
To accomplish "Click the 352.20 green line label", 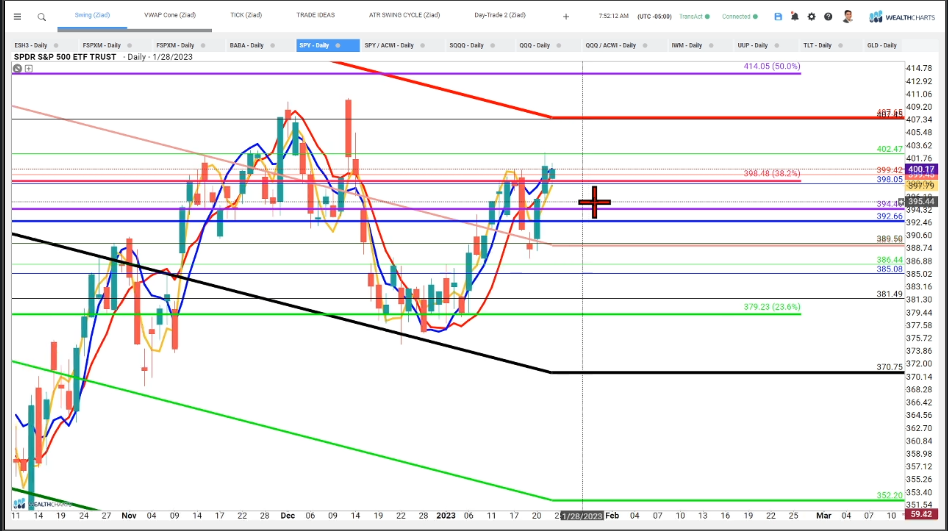I will click(x=889, y=495).
